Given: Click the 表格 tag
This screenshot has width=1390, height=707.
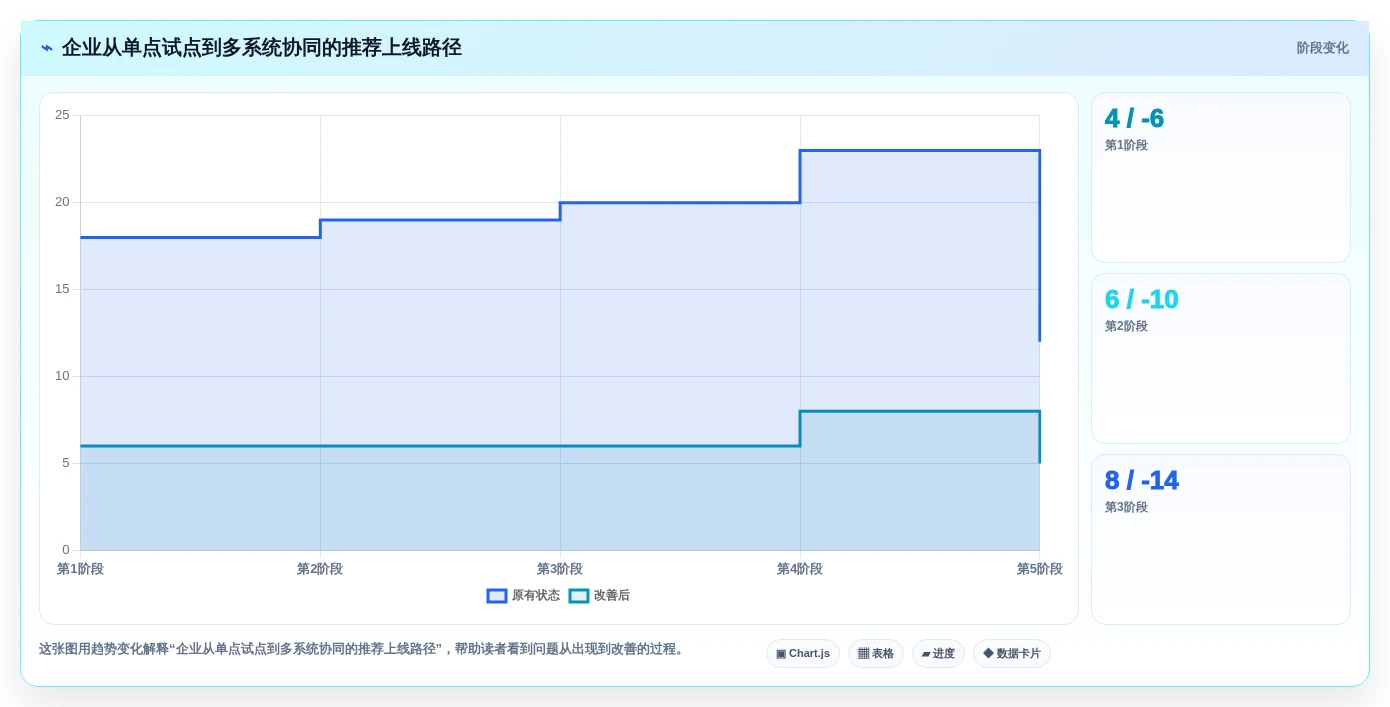Looking at the screenshot, I should point(876,654).
